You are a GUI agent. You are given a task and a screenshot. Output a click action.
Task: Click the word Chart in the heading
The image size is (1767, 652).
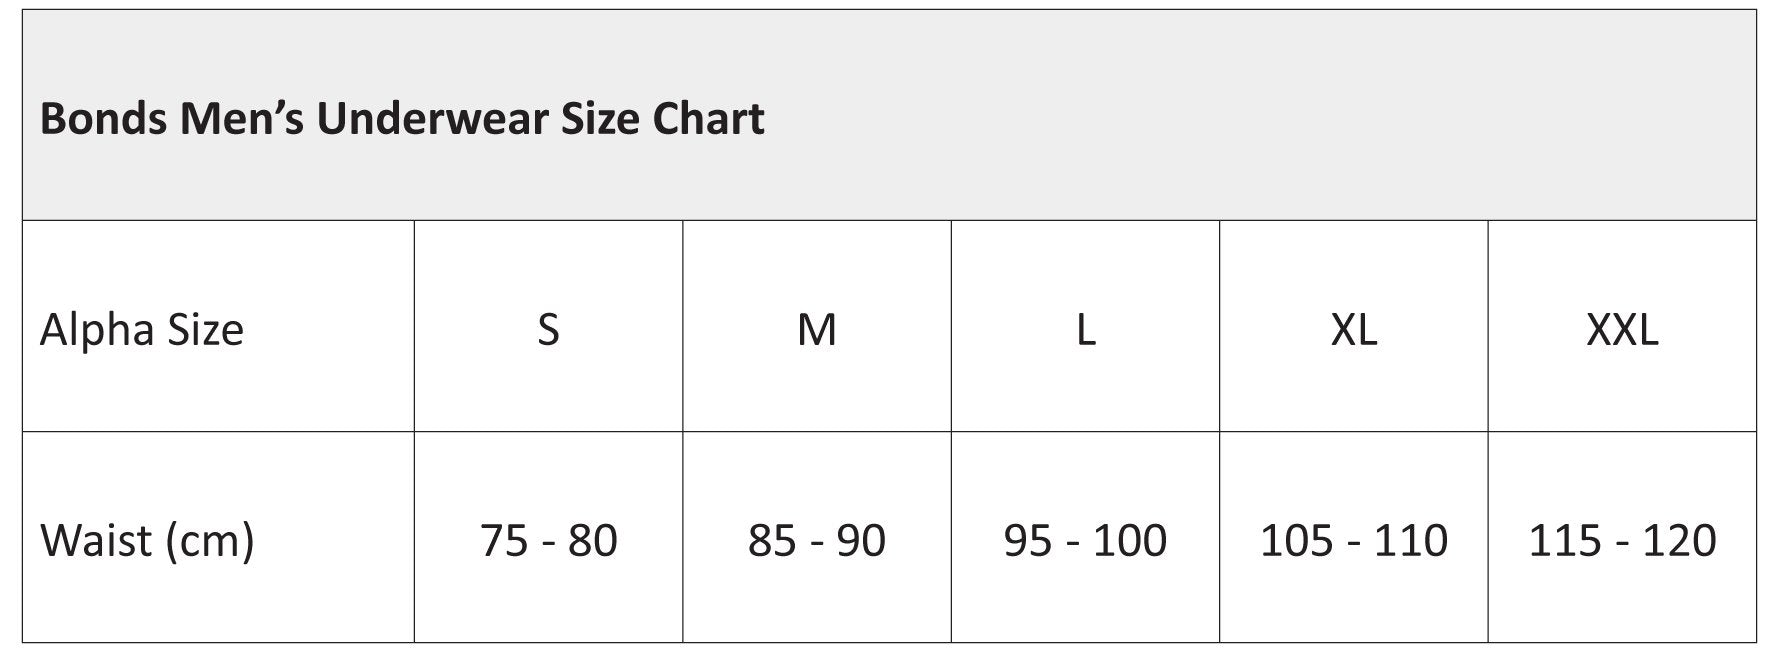click(x=708, y=119)
